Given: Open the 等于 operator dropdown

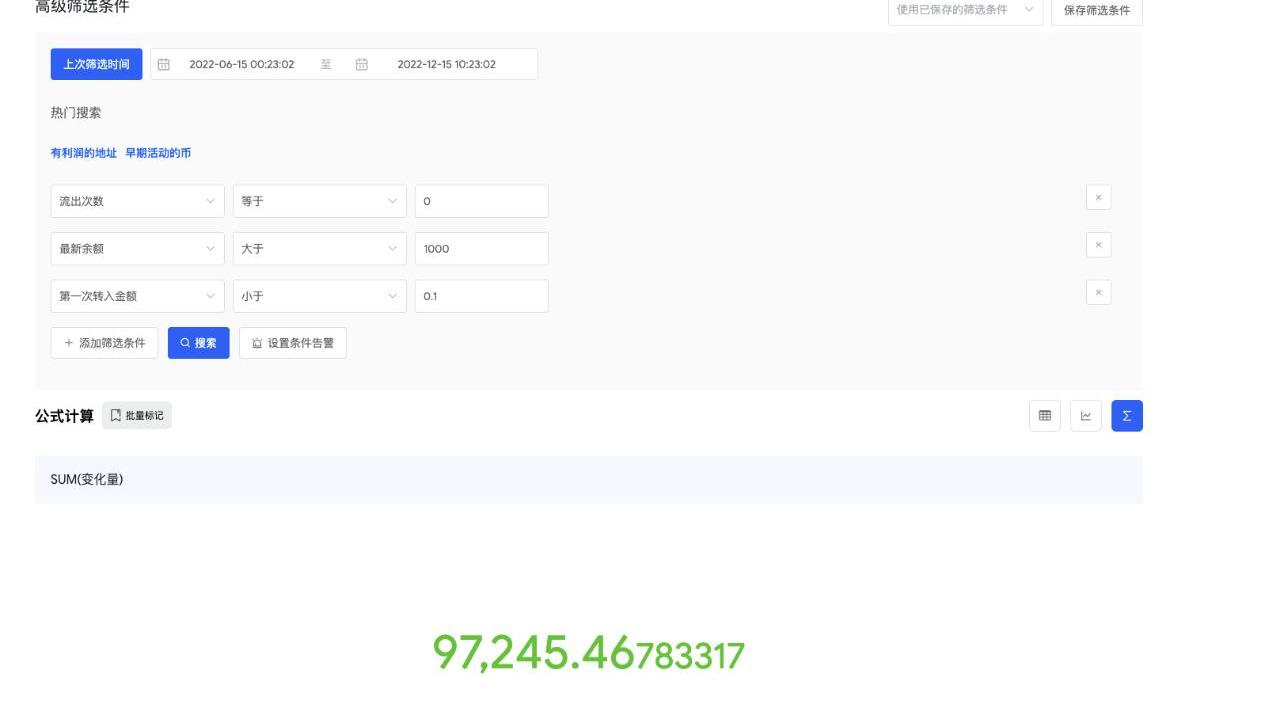Looking at the screenshot, I should 319,201.
